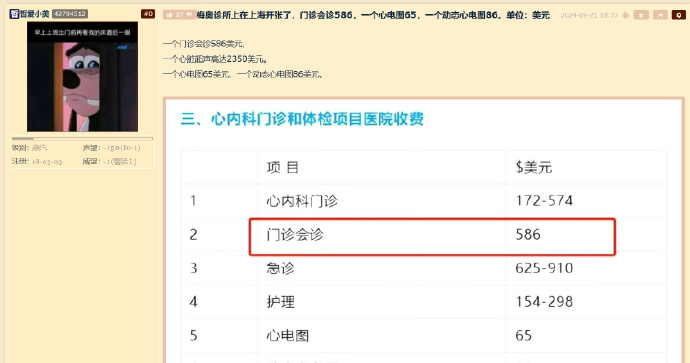The image size is (690, 363).
Task: Click the text '一个心脏超声高达2350美元'
Action: click(215, 59)
